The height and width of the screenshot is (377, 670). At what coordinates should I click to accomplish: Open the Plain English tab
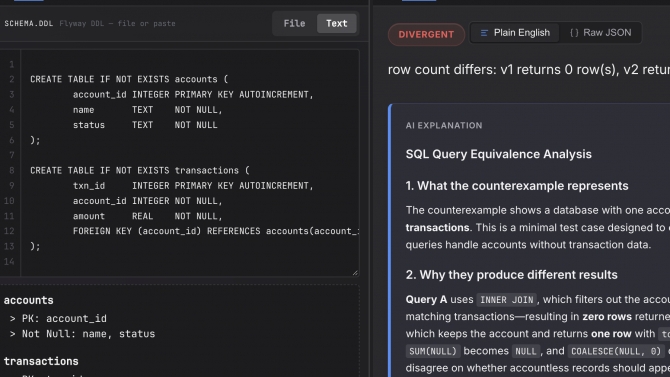point(514,33)
